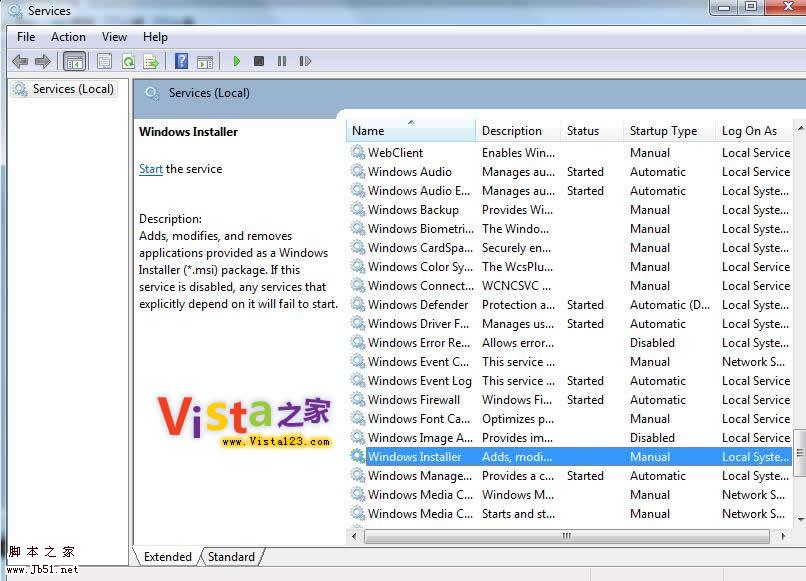Click Network S... for Windows Event C...
Screen dimensions: 806x581
(x=753, y=361)
